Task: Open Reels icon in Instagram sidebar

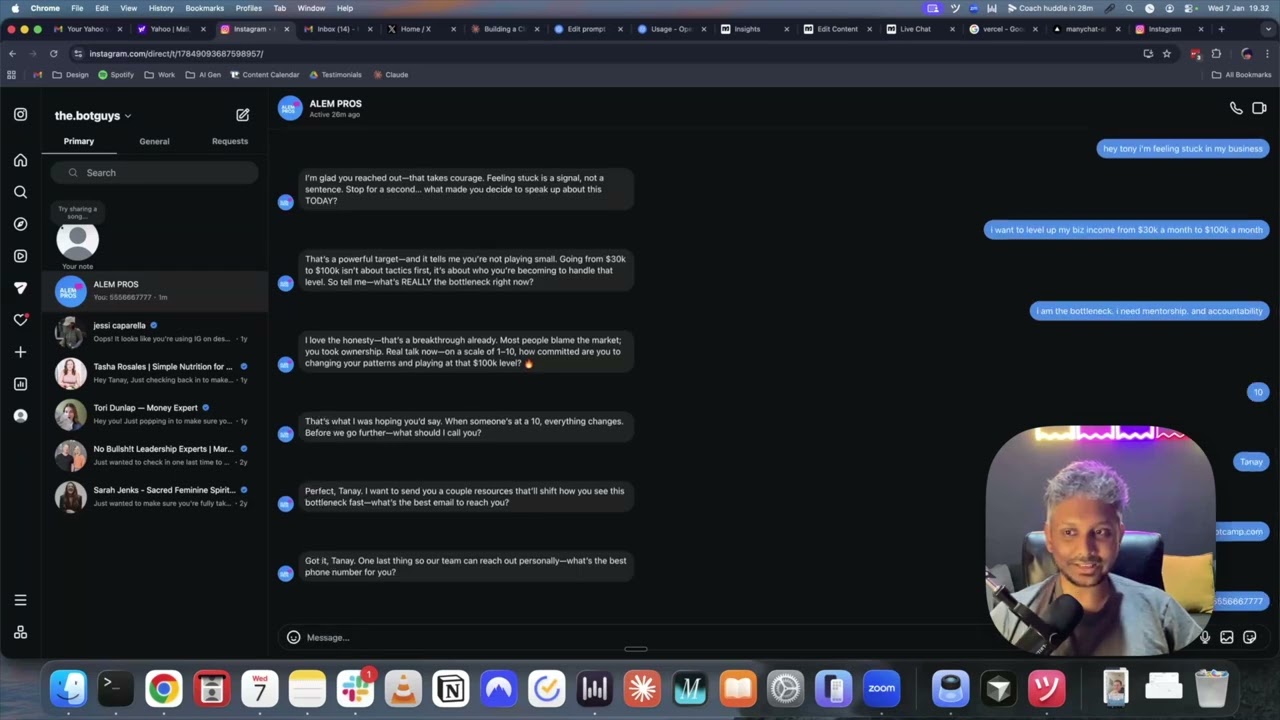Action: 20,256
